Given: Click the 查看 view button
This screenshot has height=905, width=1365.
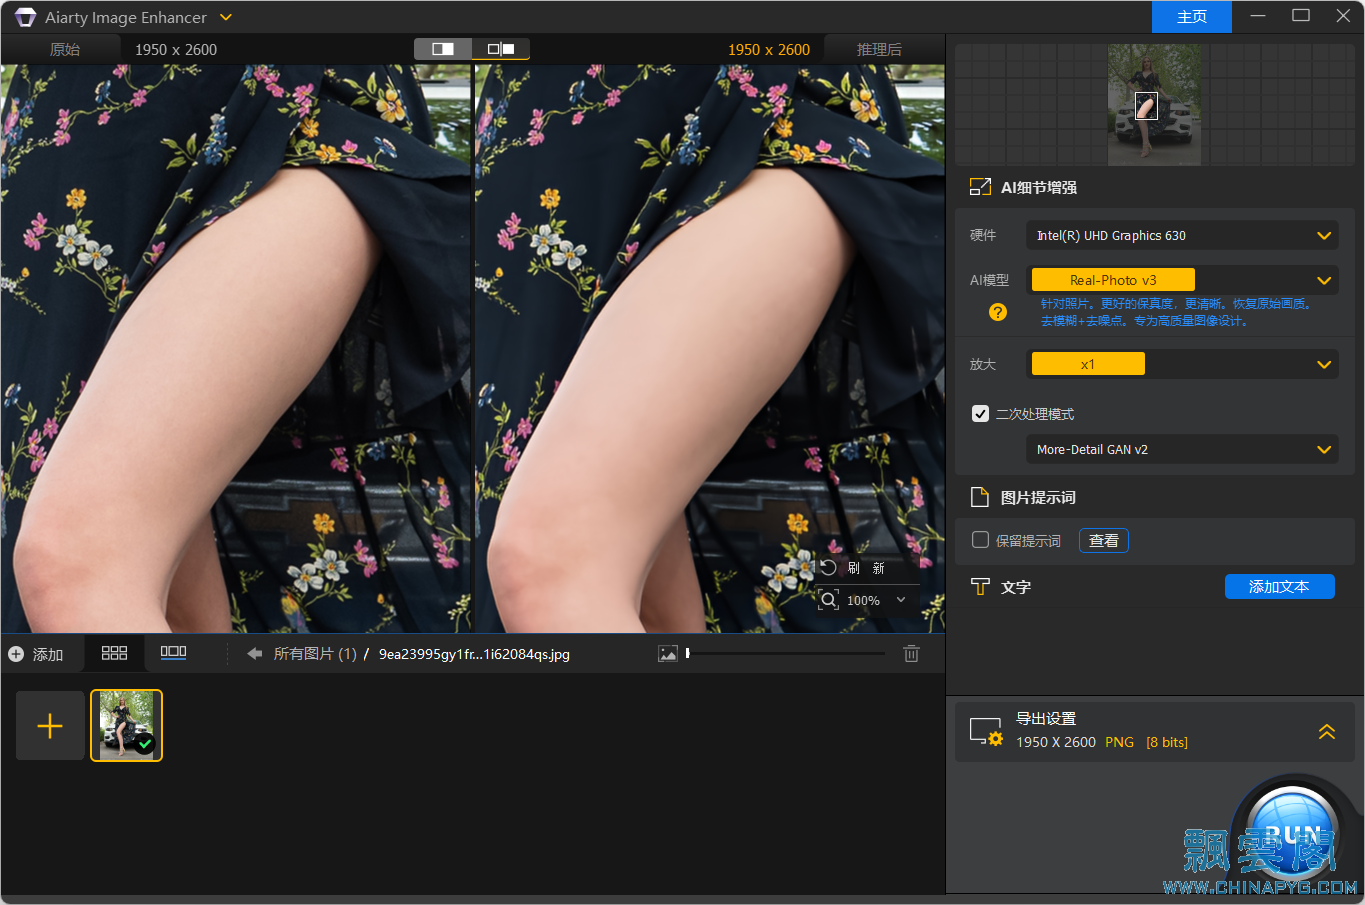Looking at the screenshot, I should 1104,540.
